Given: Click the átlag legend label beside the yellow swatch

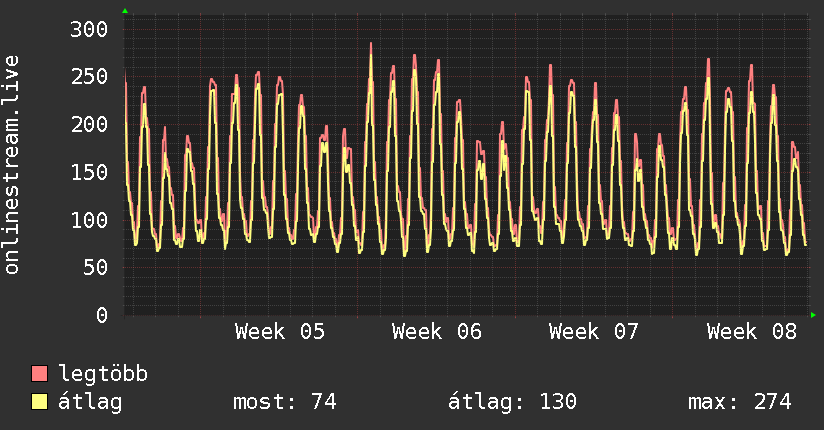Looking at the screenshot, I should pos(90,402).
